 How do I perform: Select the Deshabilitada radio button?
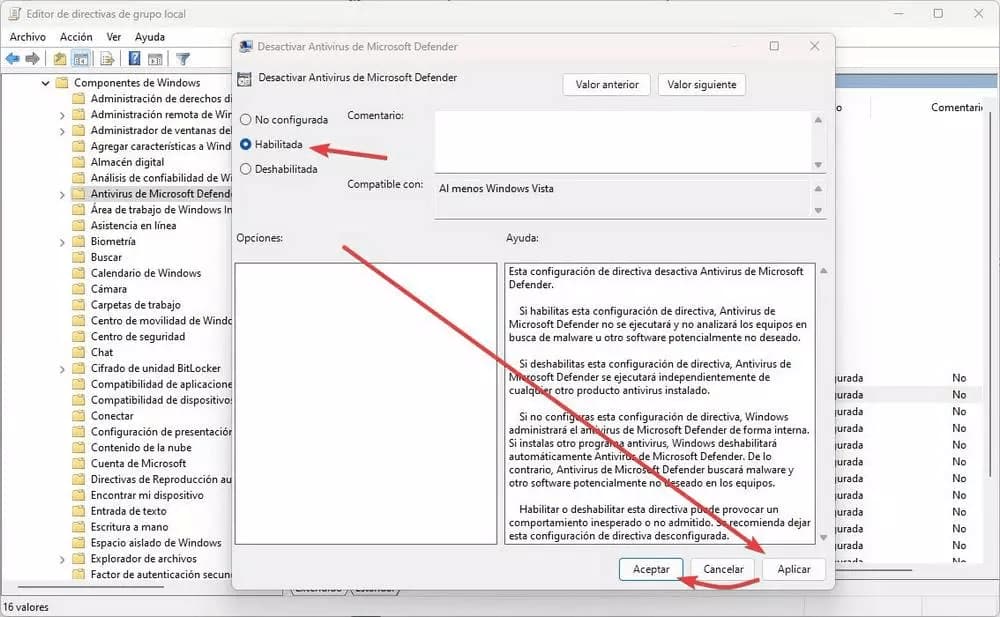[246, 169]
